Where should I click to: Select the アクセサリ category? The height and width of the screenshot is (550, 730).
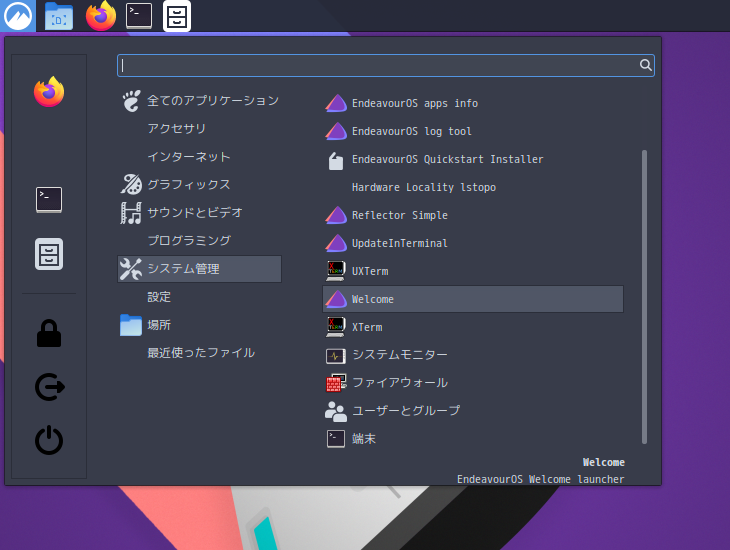[199, 129]
